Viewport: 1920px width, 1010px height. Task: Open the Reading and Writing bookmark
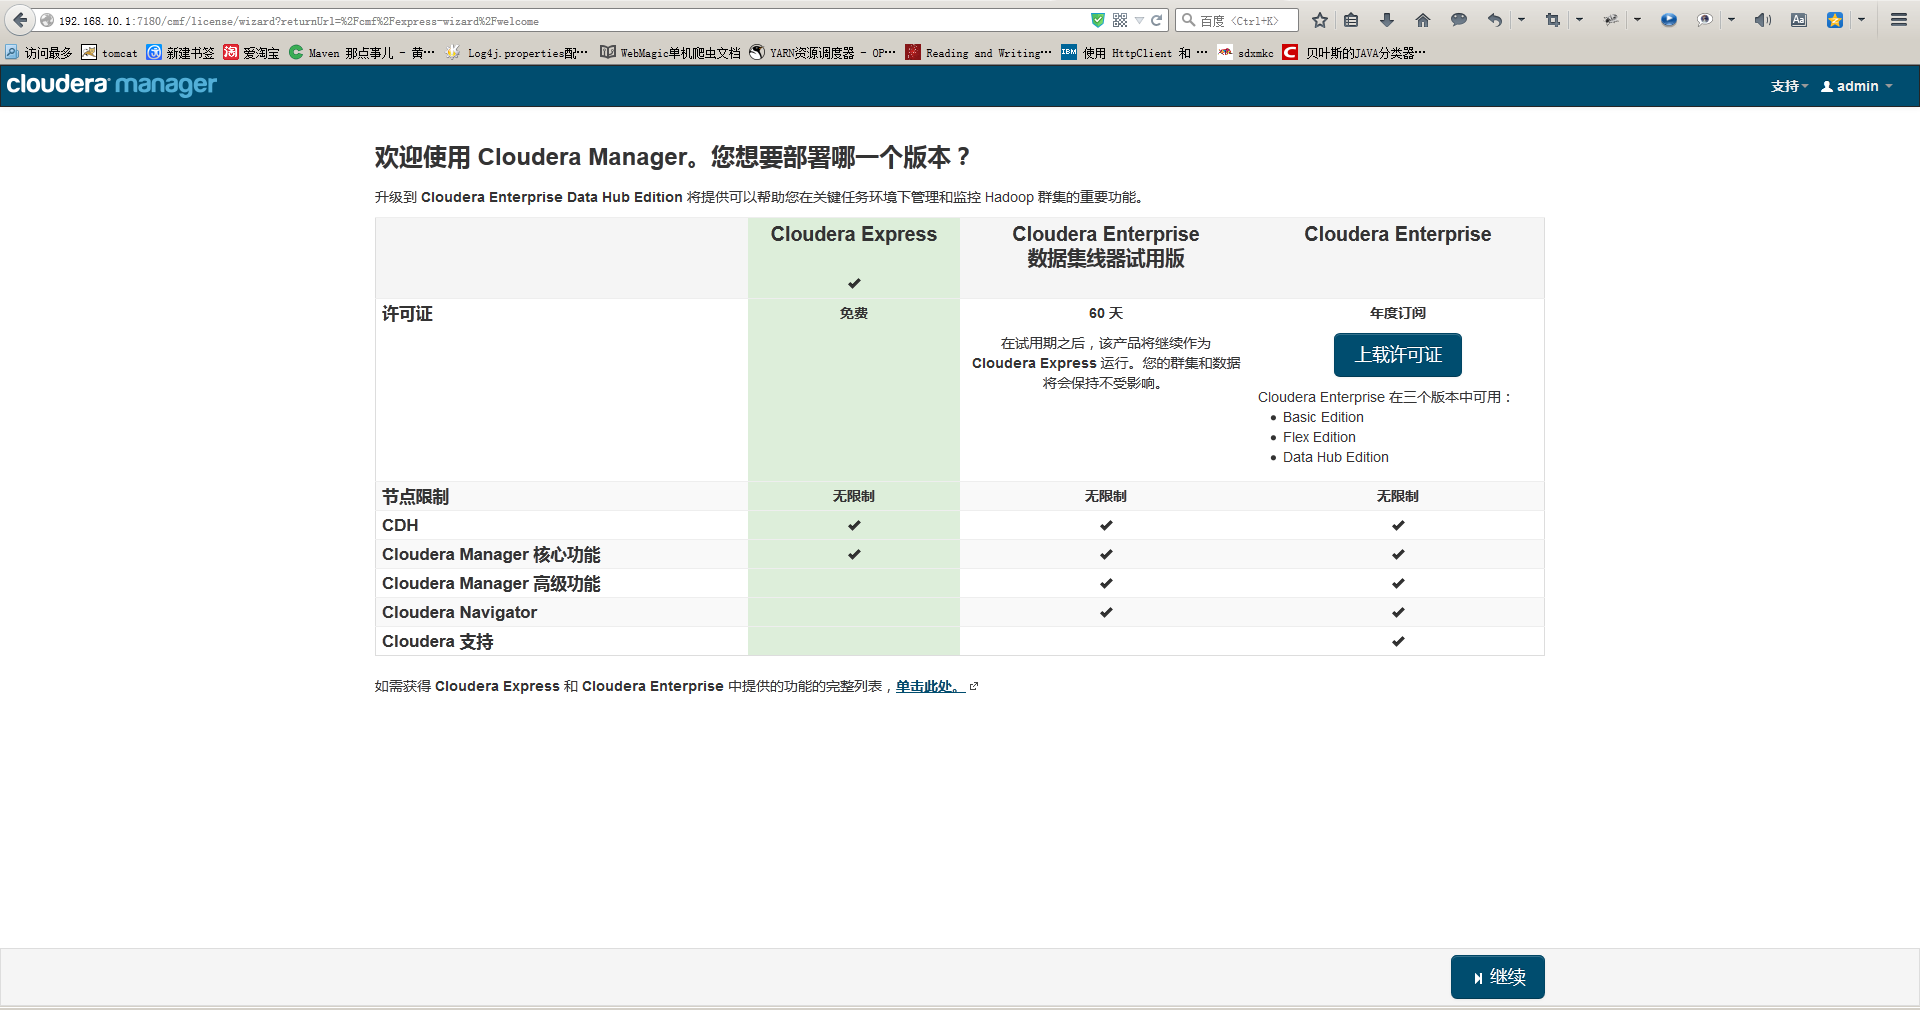tap(979, 53)
